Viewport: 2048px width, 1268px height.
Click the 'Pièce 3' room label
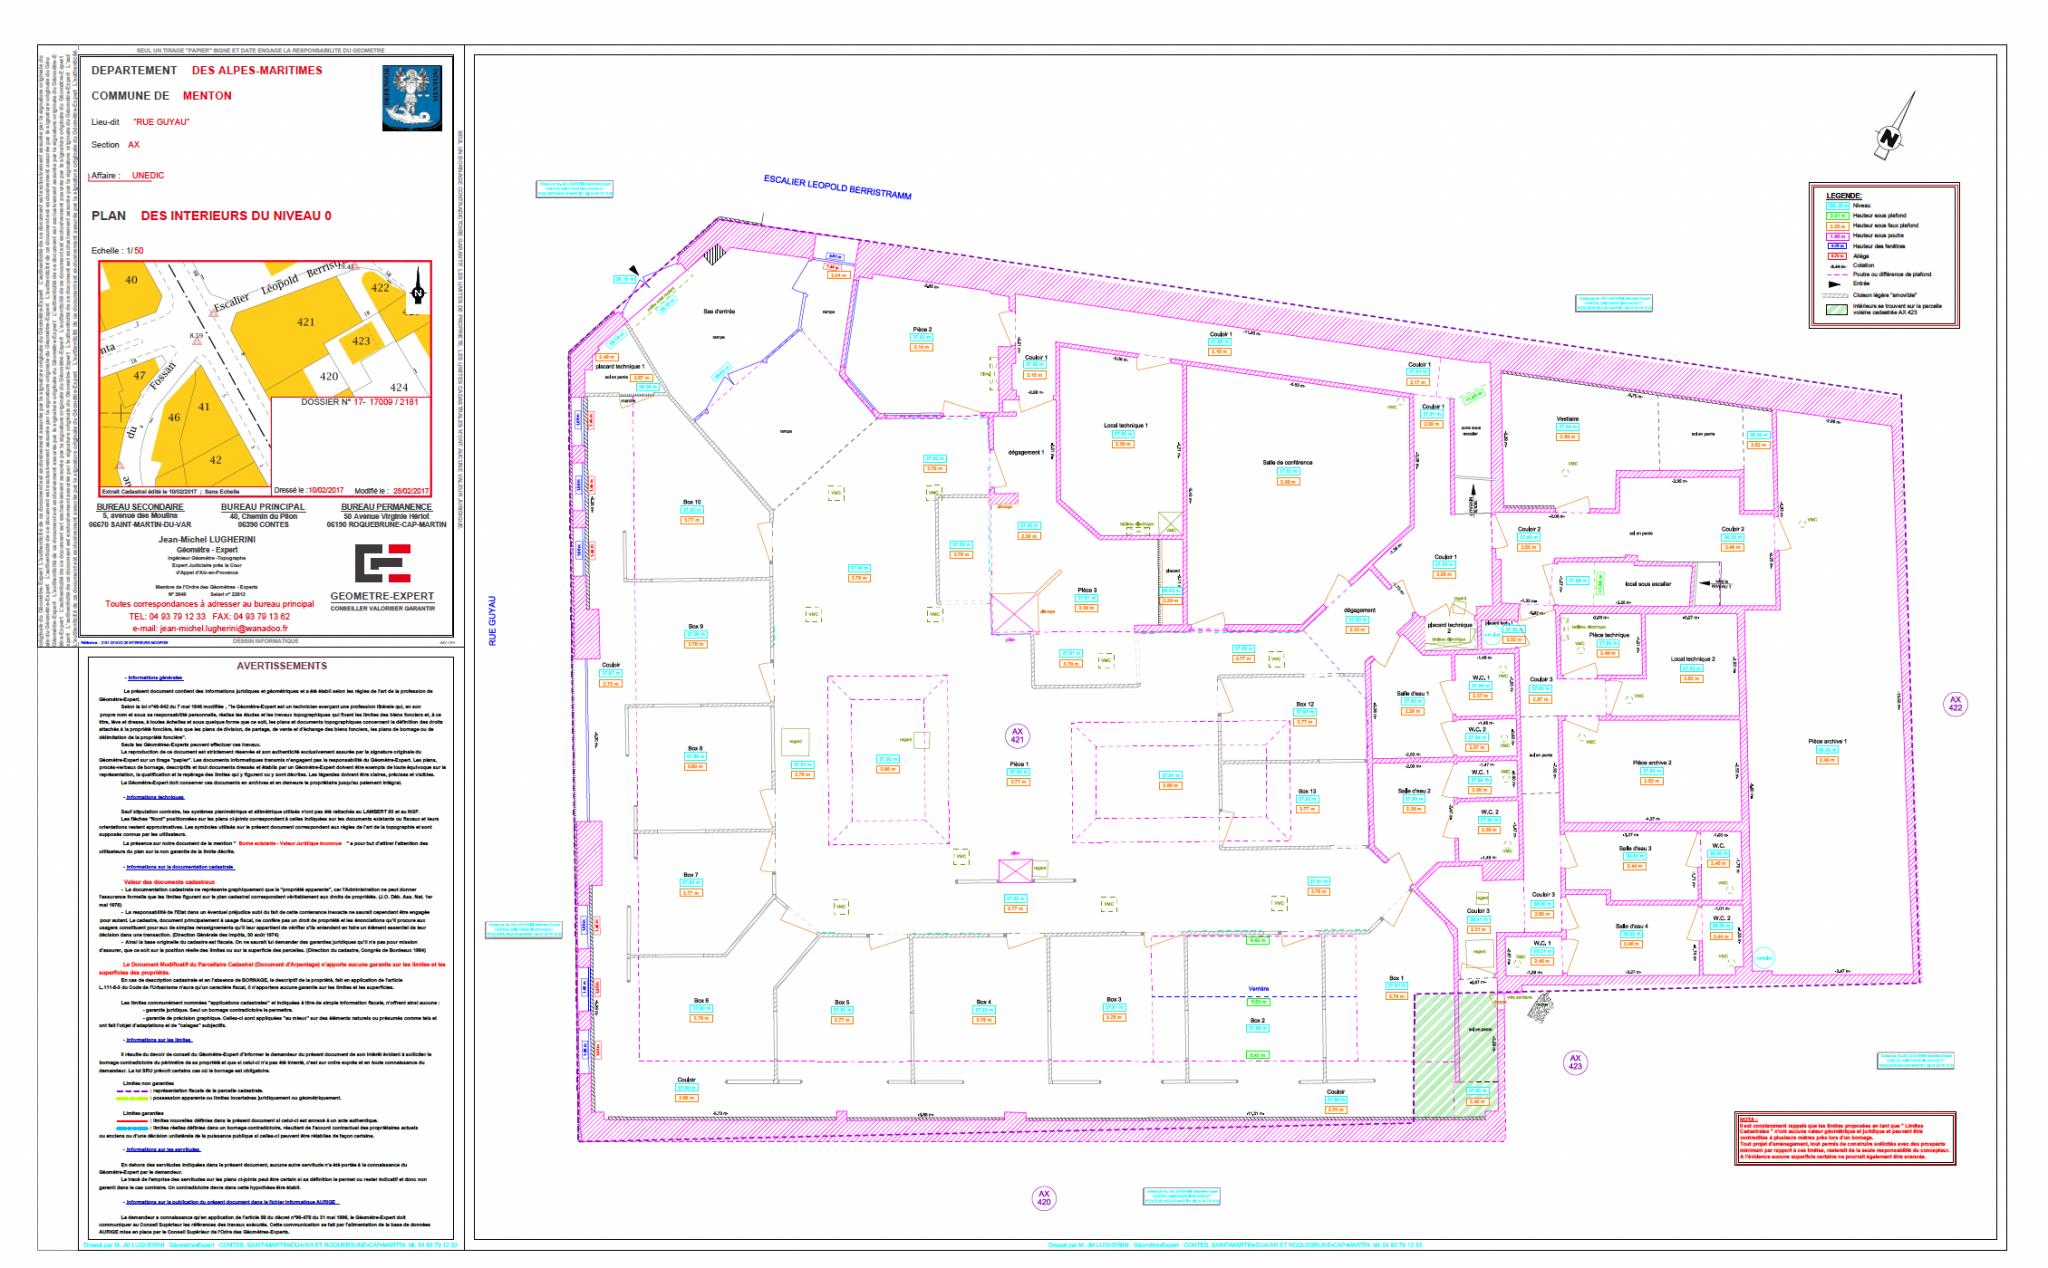click(x=1086, y=590)
